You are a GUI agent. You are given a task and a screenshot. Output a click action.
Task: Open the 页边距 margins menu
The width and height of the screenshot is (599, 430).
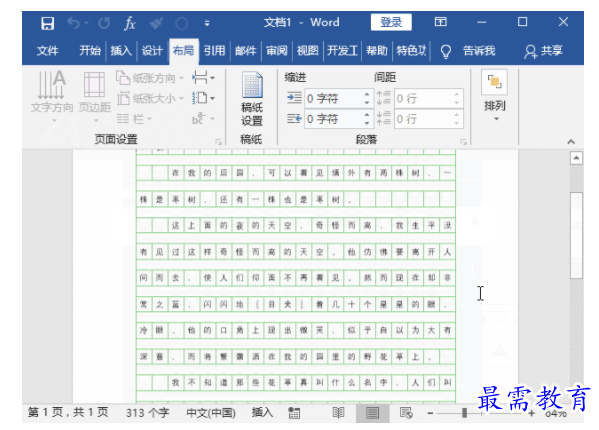point(94,97)
